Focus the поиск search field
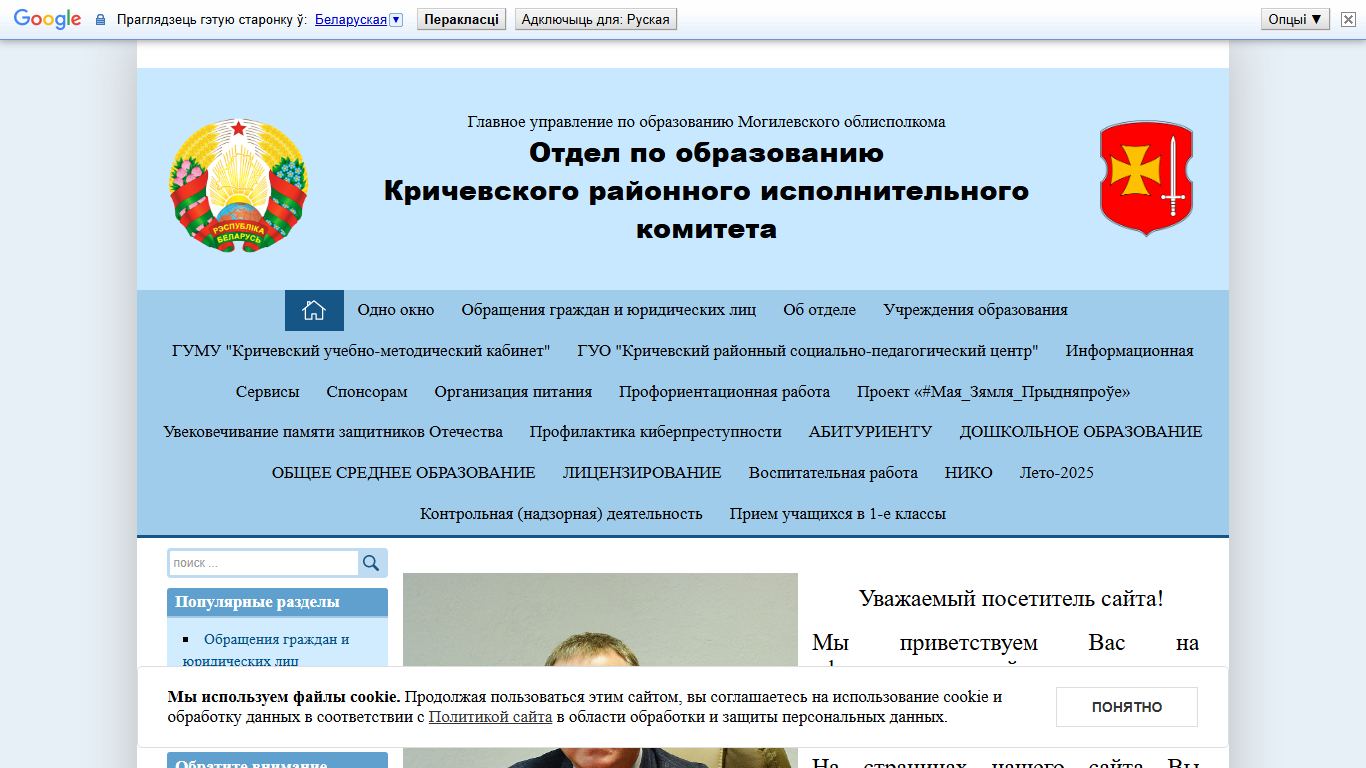1366x768 pixels. click(264, 563)
